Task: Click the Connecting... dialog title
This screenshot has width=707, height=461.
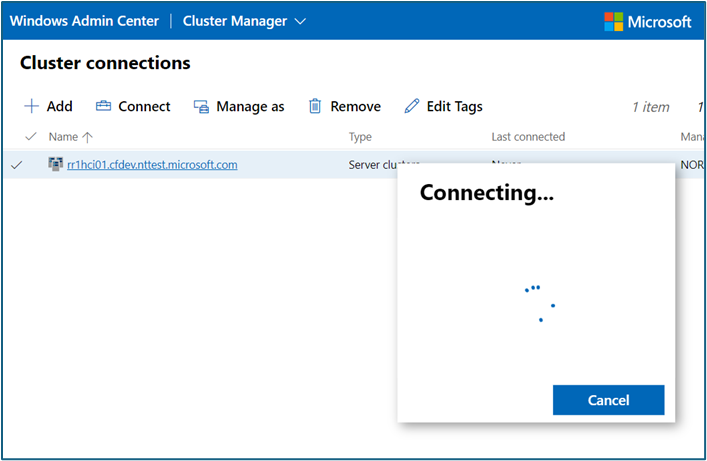Action: click(x=487, y=193)
